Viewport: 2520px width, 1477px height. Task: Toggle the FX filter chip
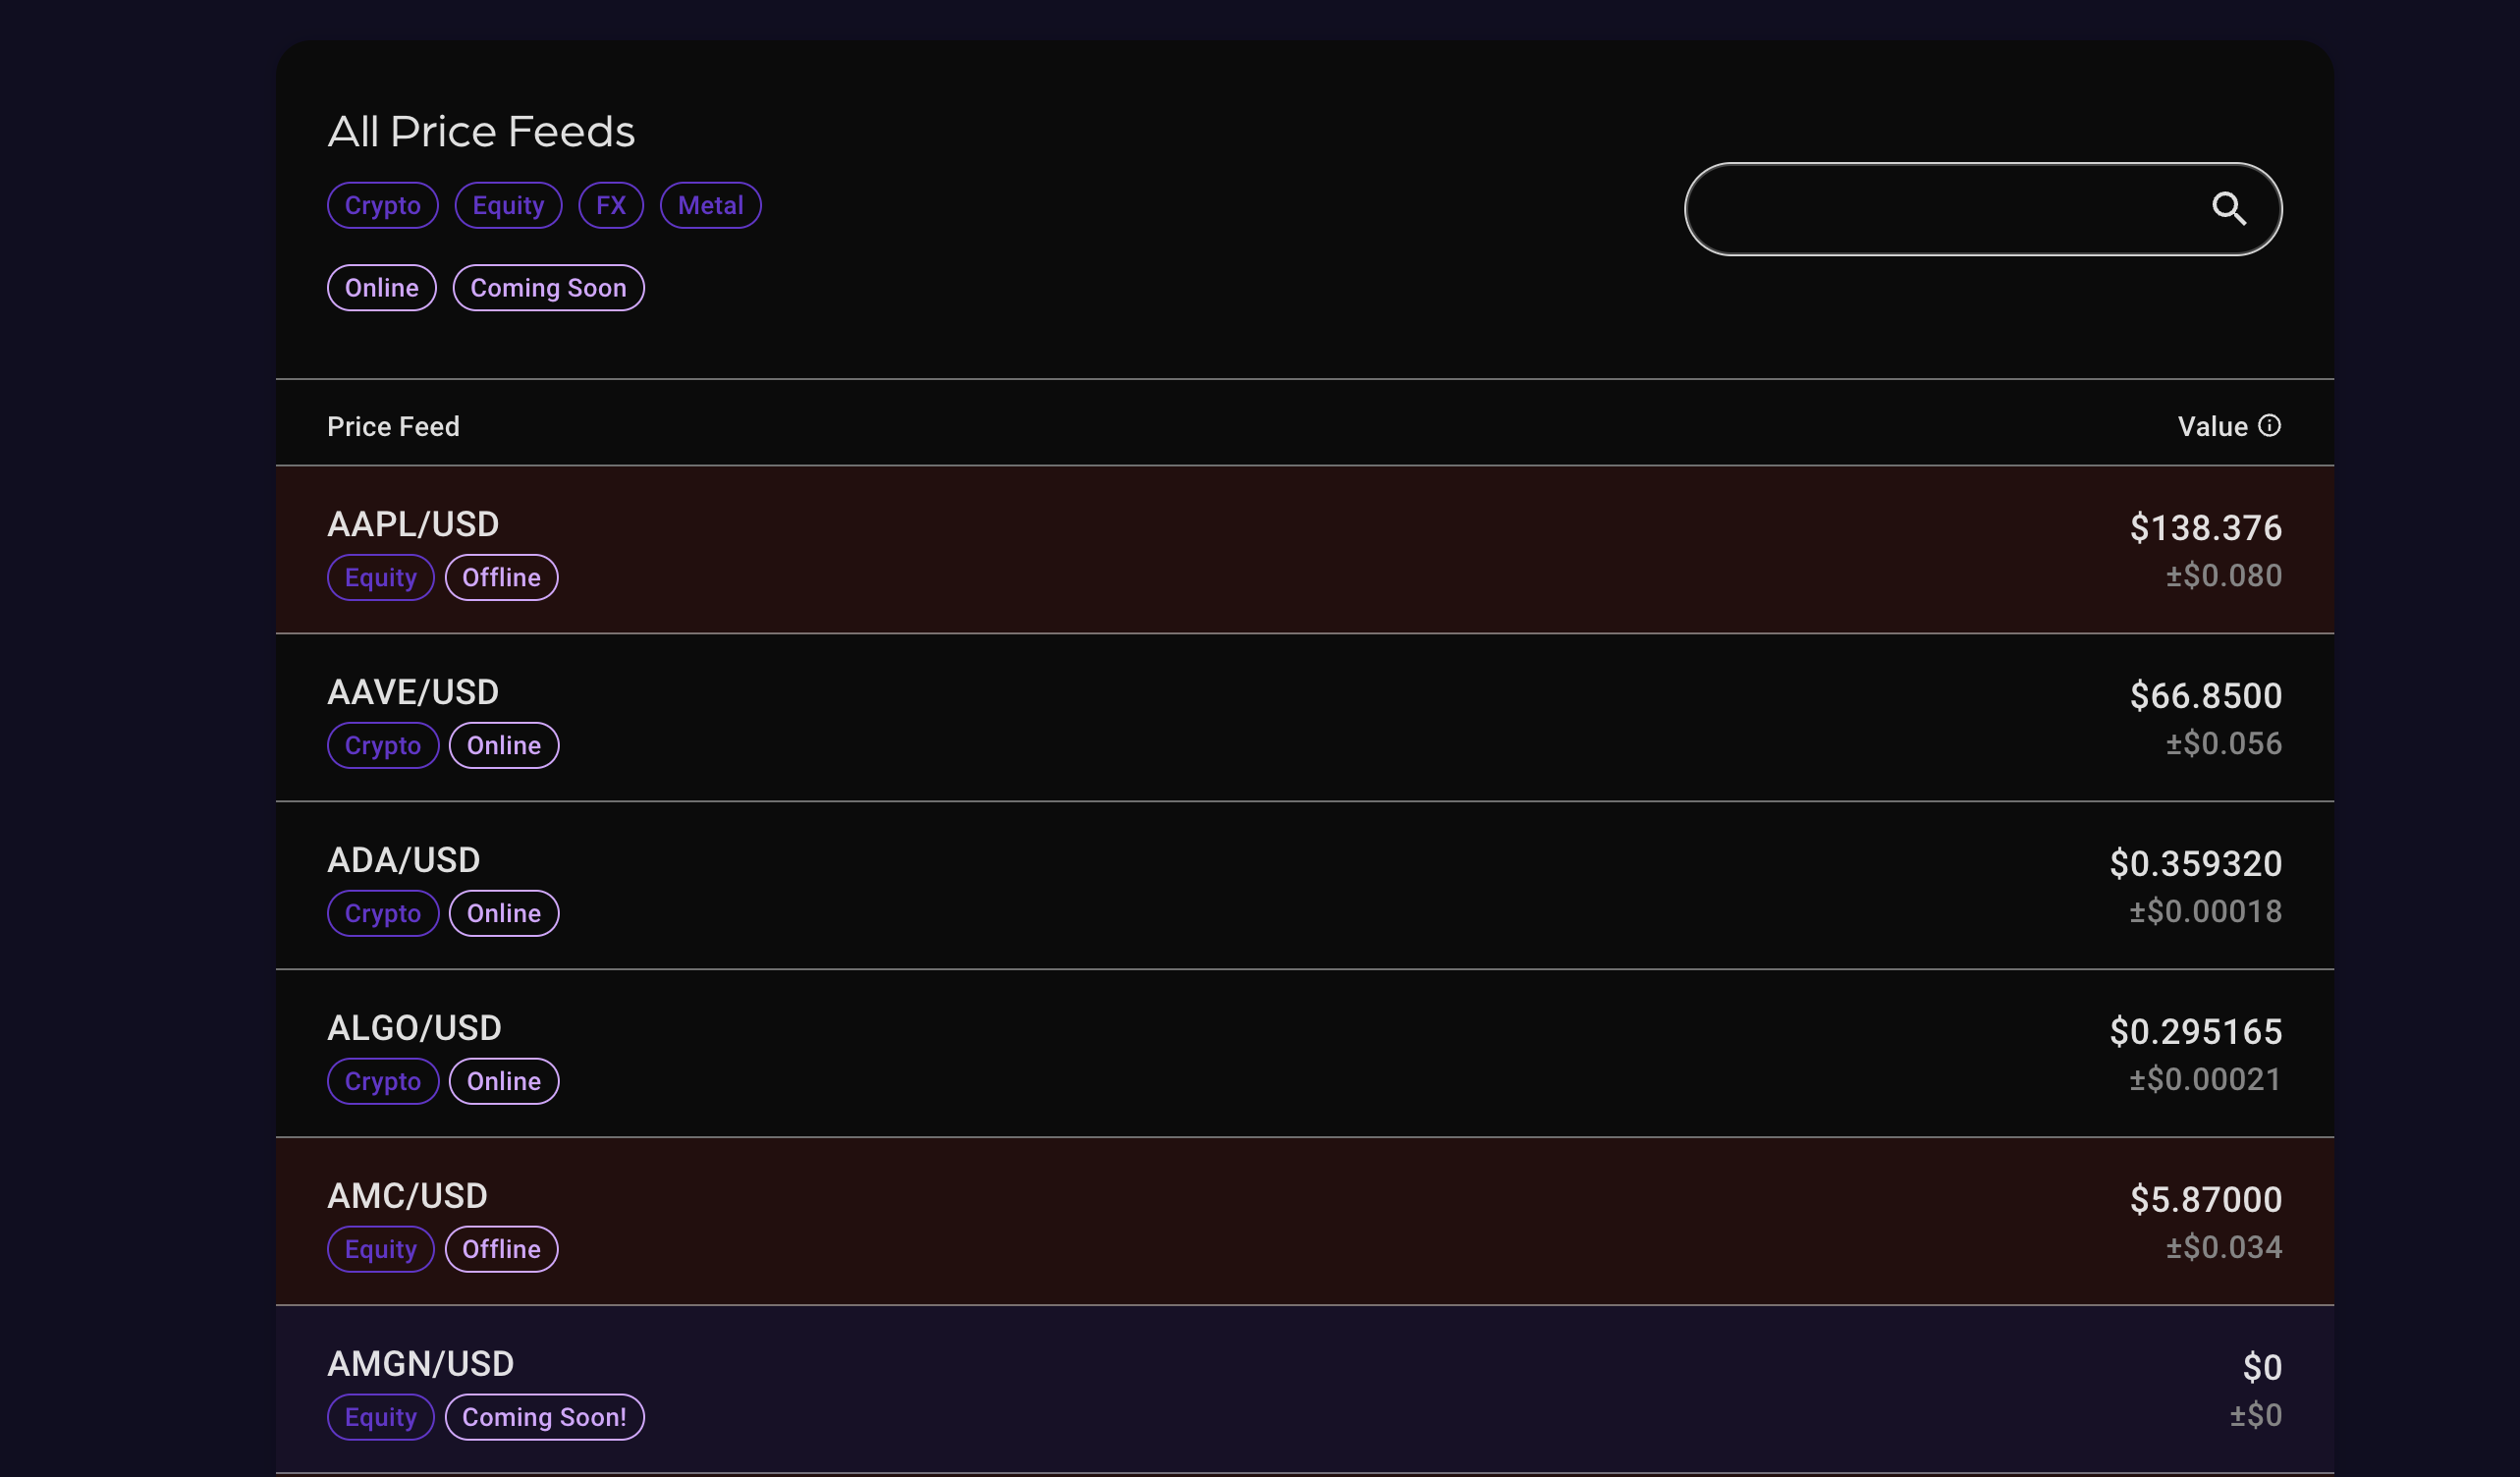tap(610, 206)
